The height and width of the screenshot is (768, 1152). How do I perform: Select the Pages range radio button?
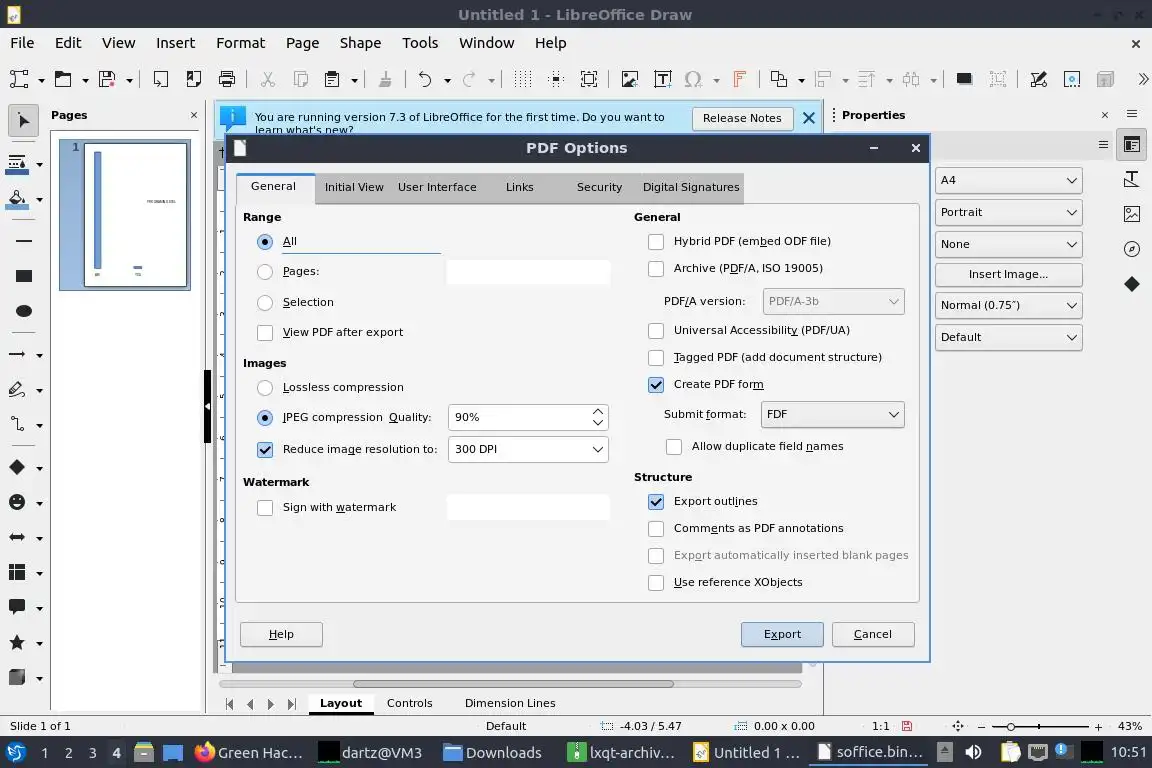[265, 272]
